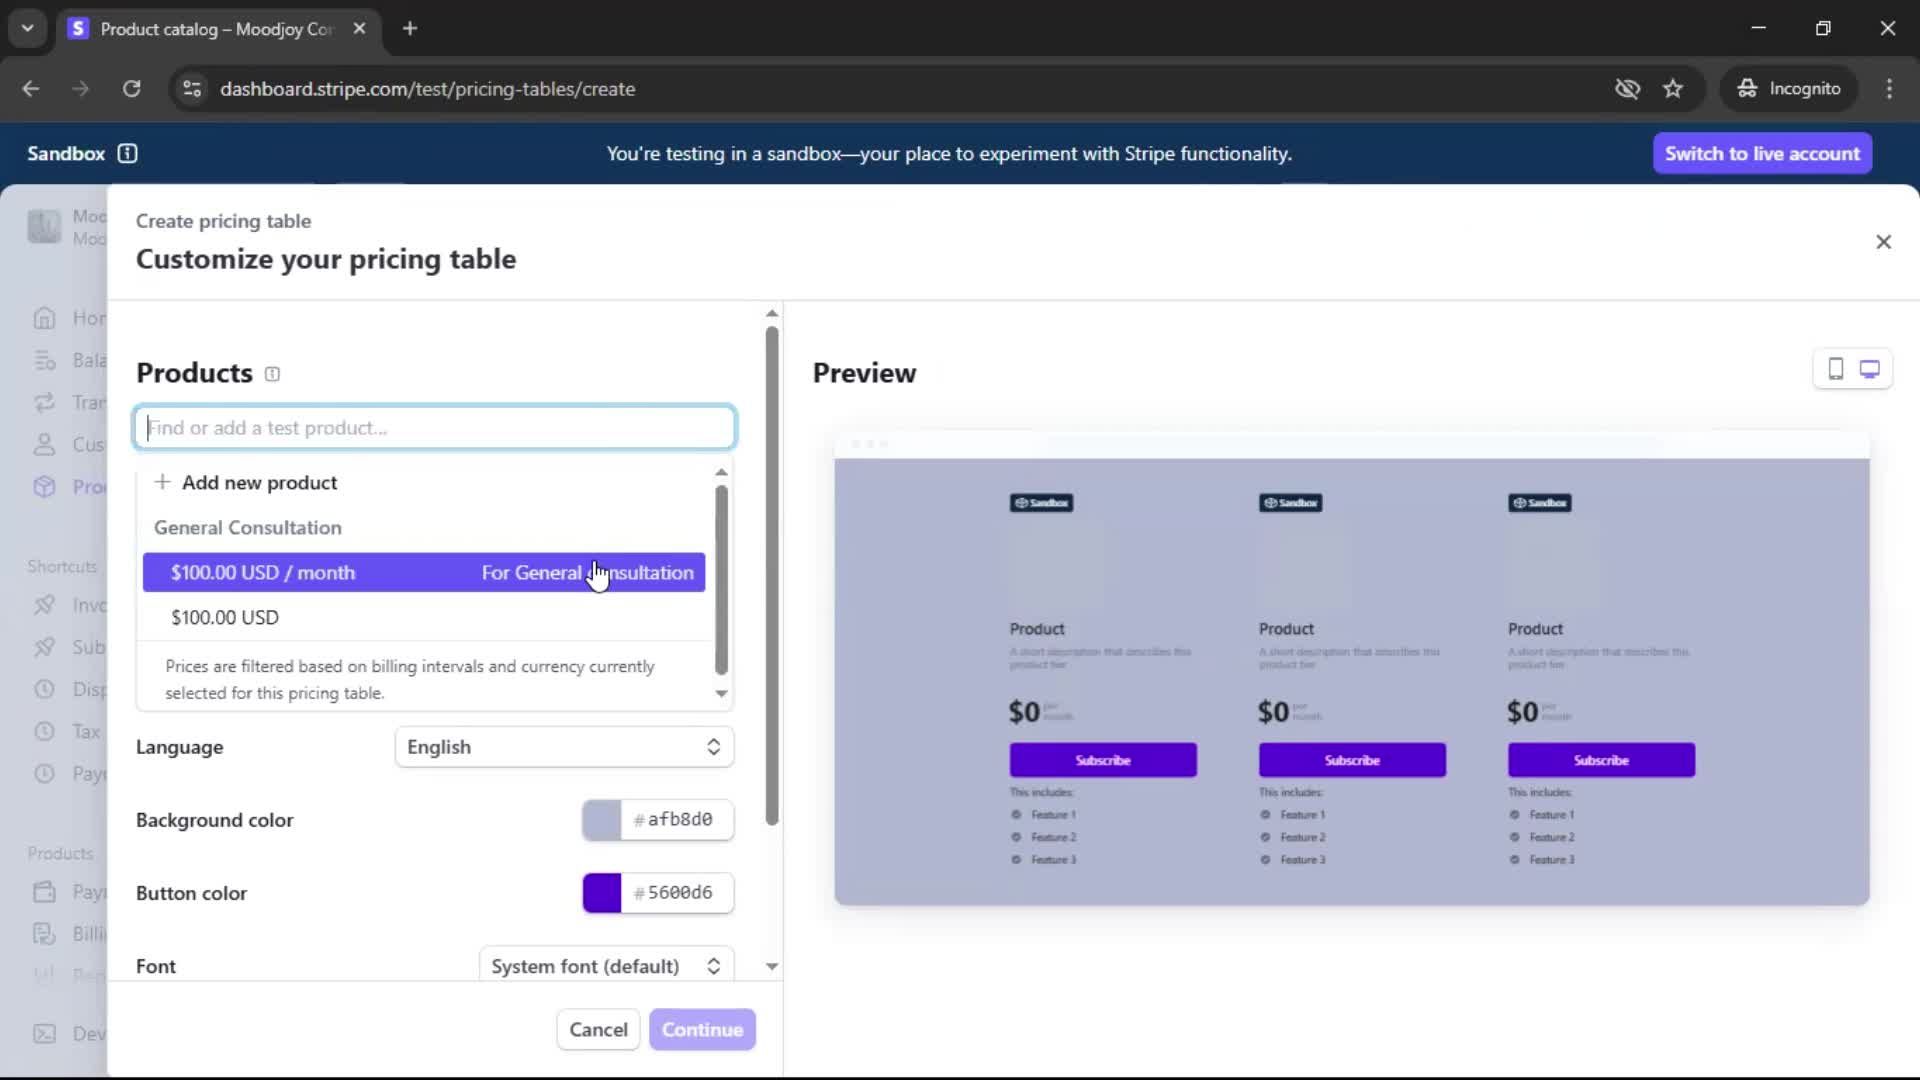Expand browser tab search chevron
Image resolution: width=1920 pixels, height=1080 pixels.
[x=27, y=28]
